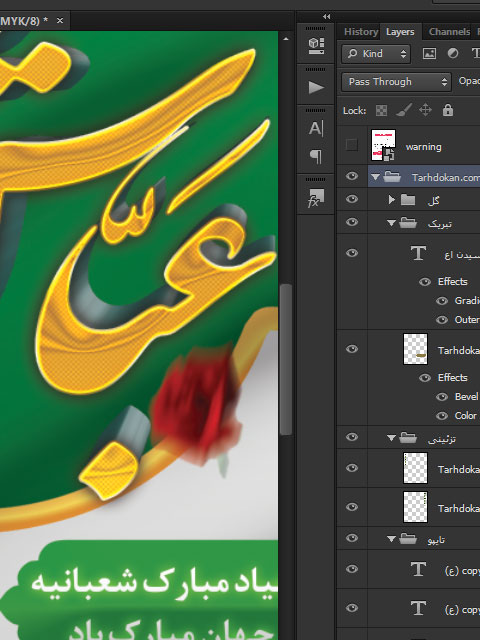Filter layers by adjustment layer icon
The height and width of the screenshot is (640, 480).
[x=453, y=53]
